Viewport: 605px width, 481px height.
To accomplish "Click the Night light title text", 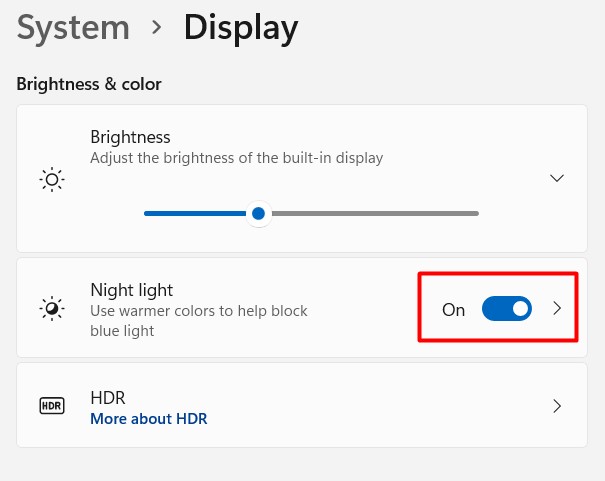I will (x=131, y=290).
